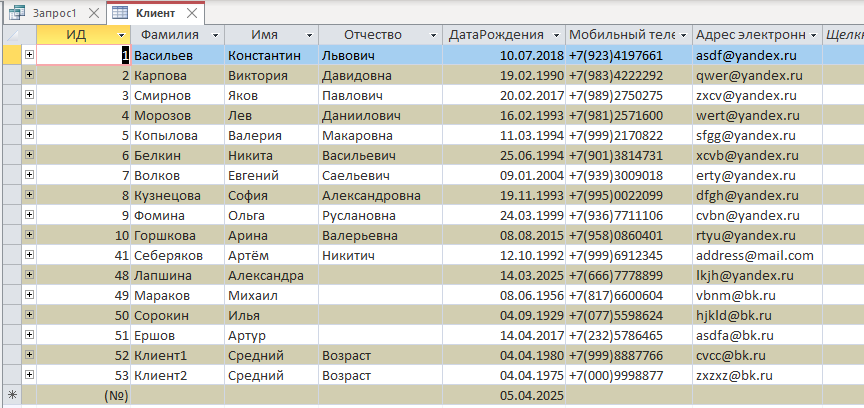Viewport: 864px width, 408px height.
Task: Expand the subdatasheet for Ершов row
Action: click(29, 335)
